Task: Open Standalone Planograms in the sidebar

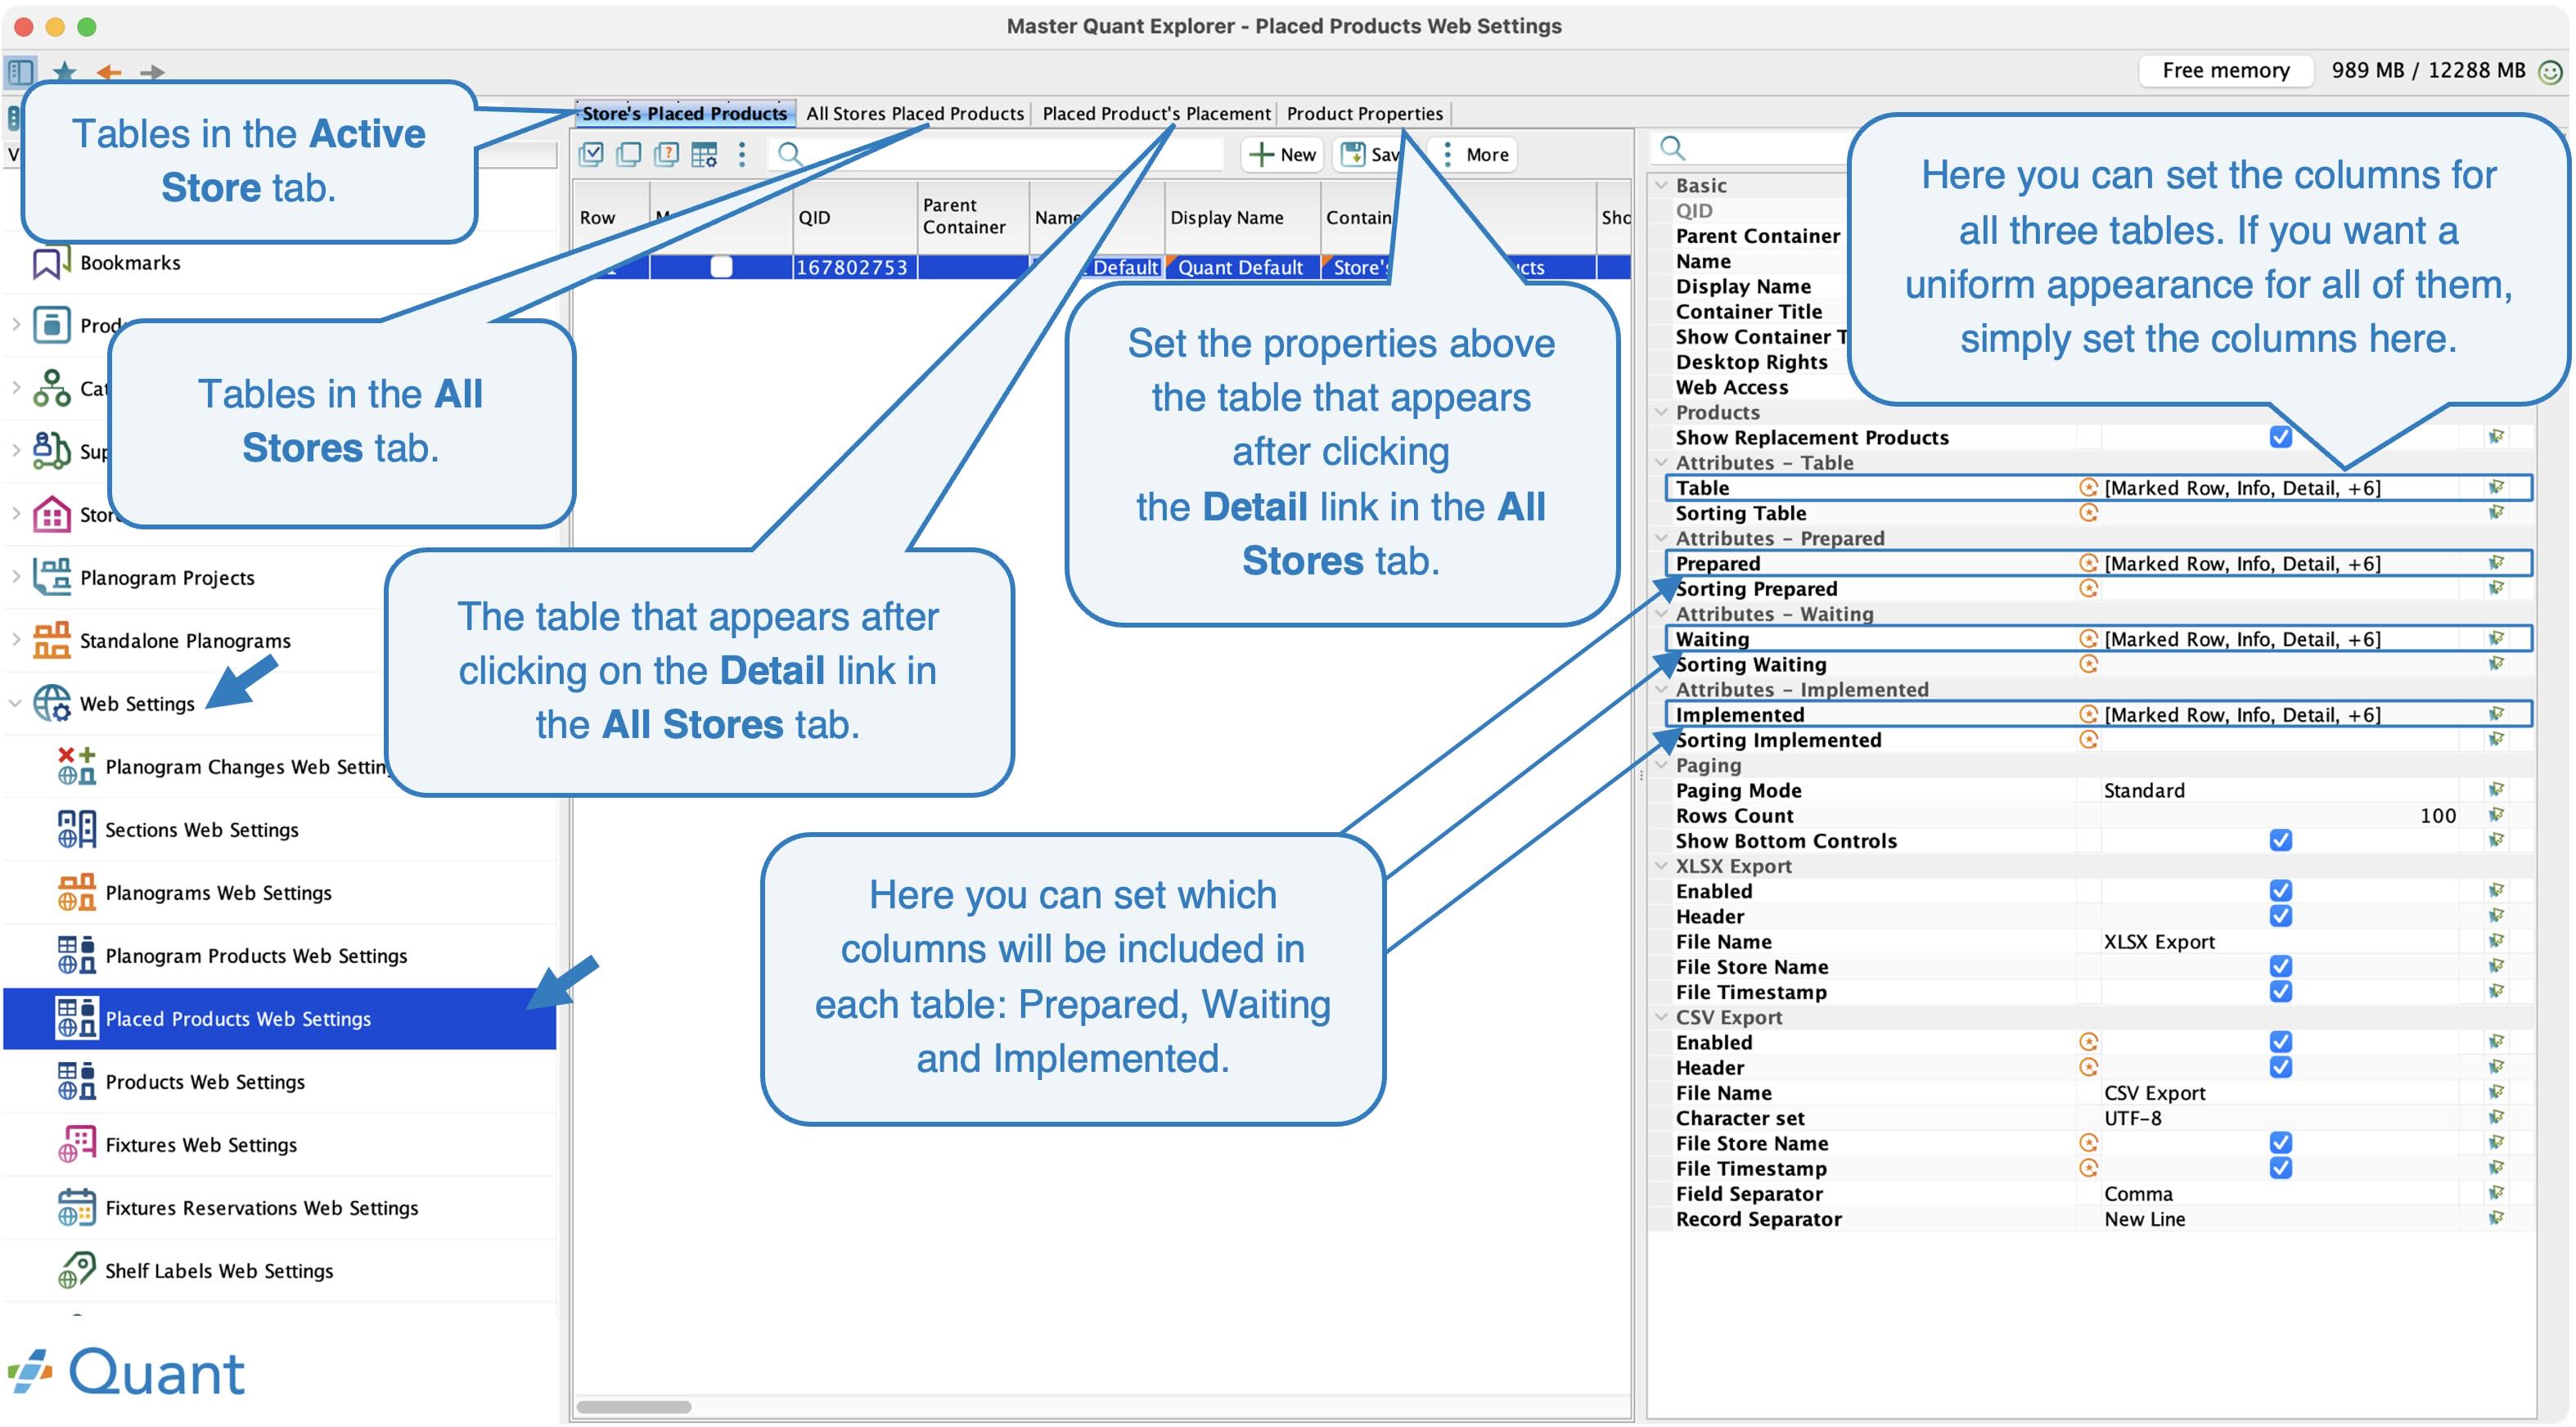Action: (185, 641)
